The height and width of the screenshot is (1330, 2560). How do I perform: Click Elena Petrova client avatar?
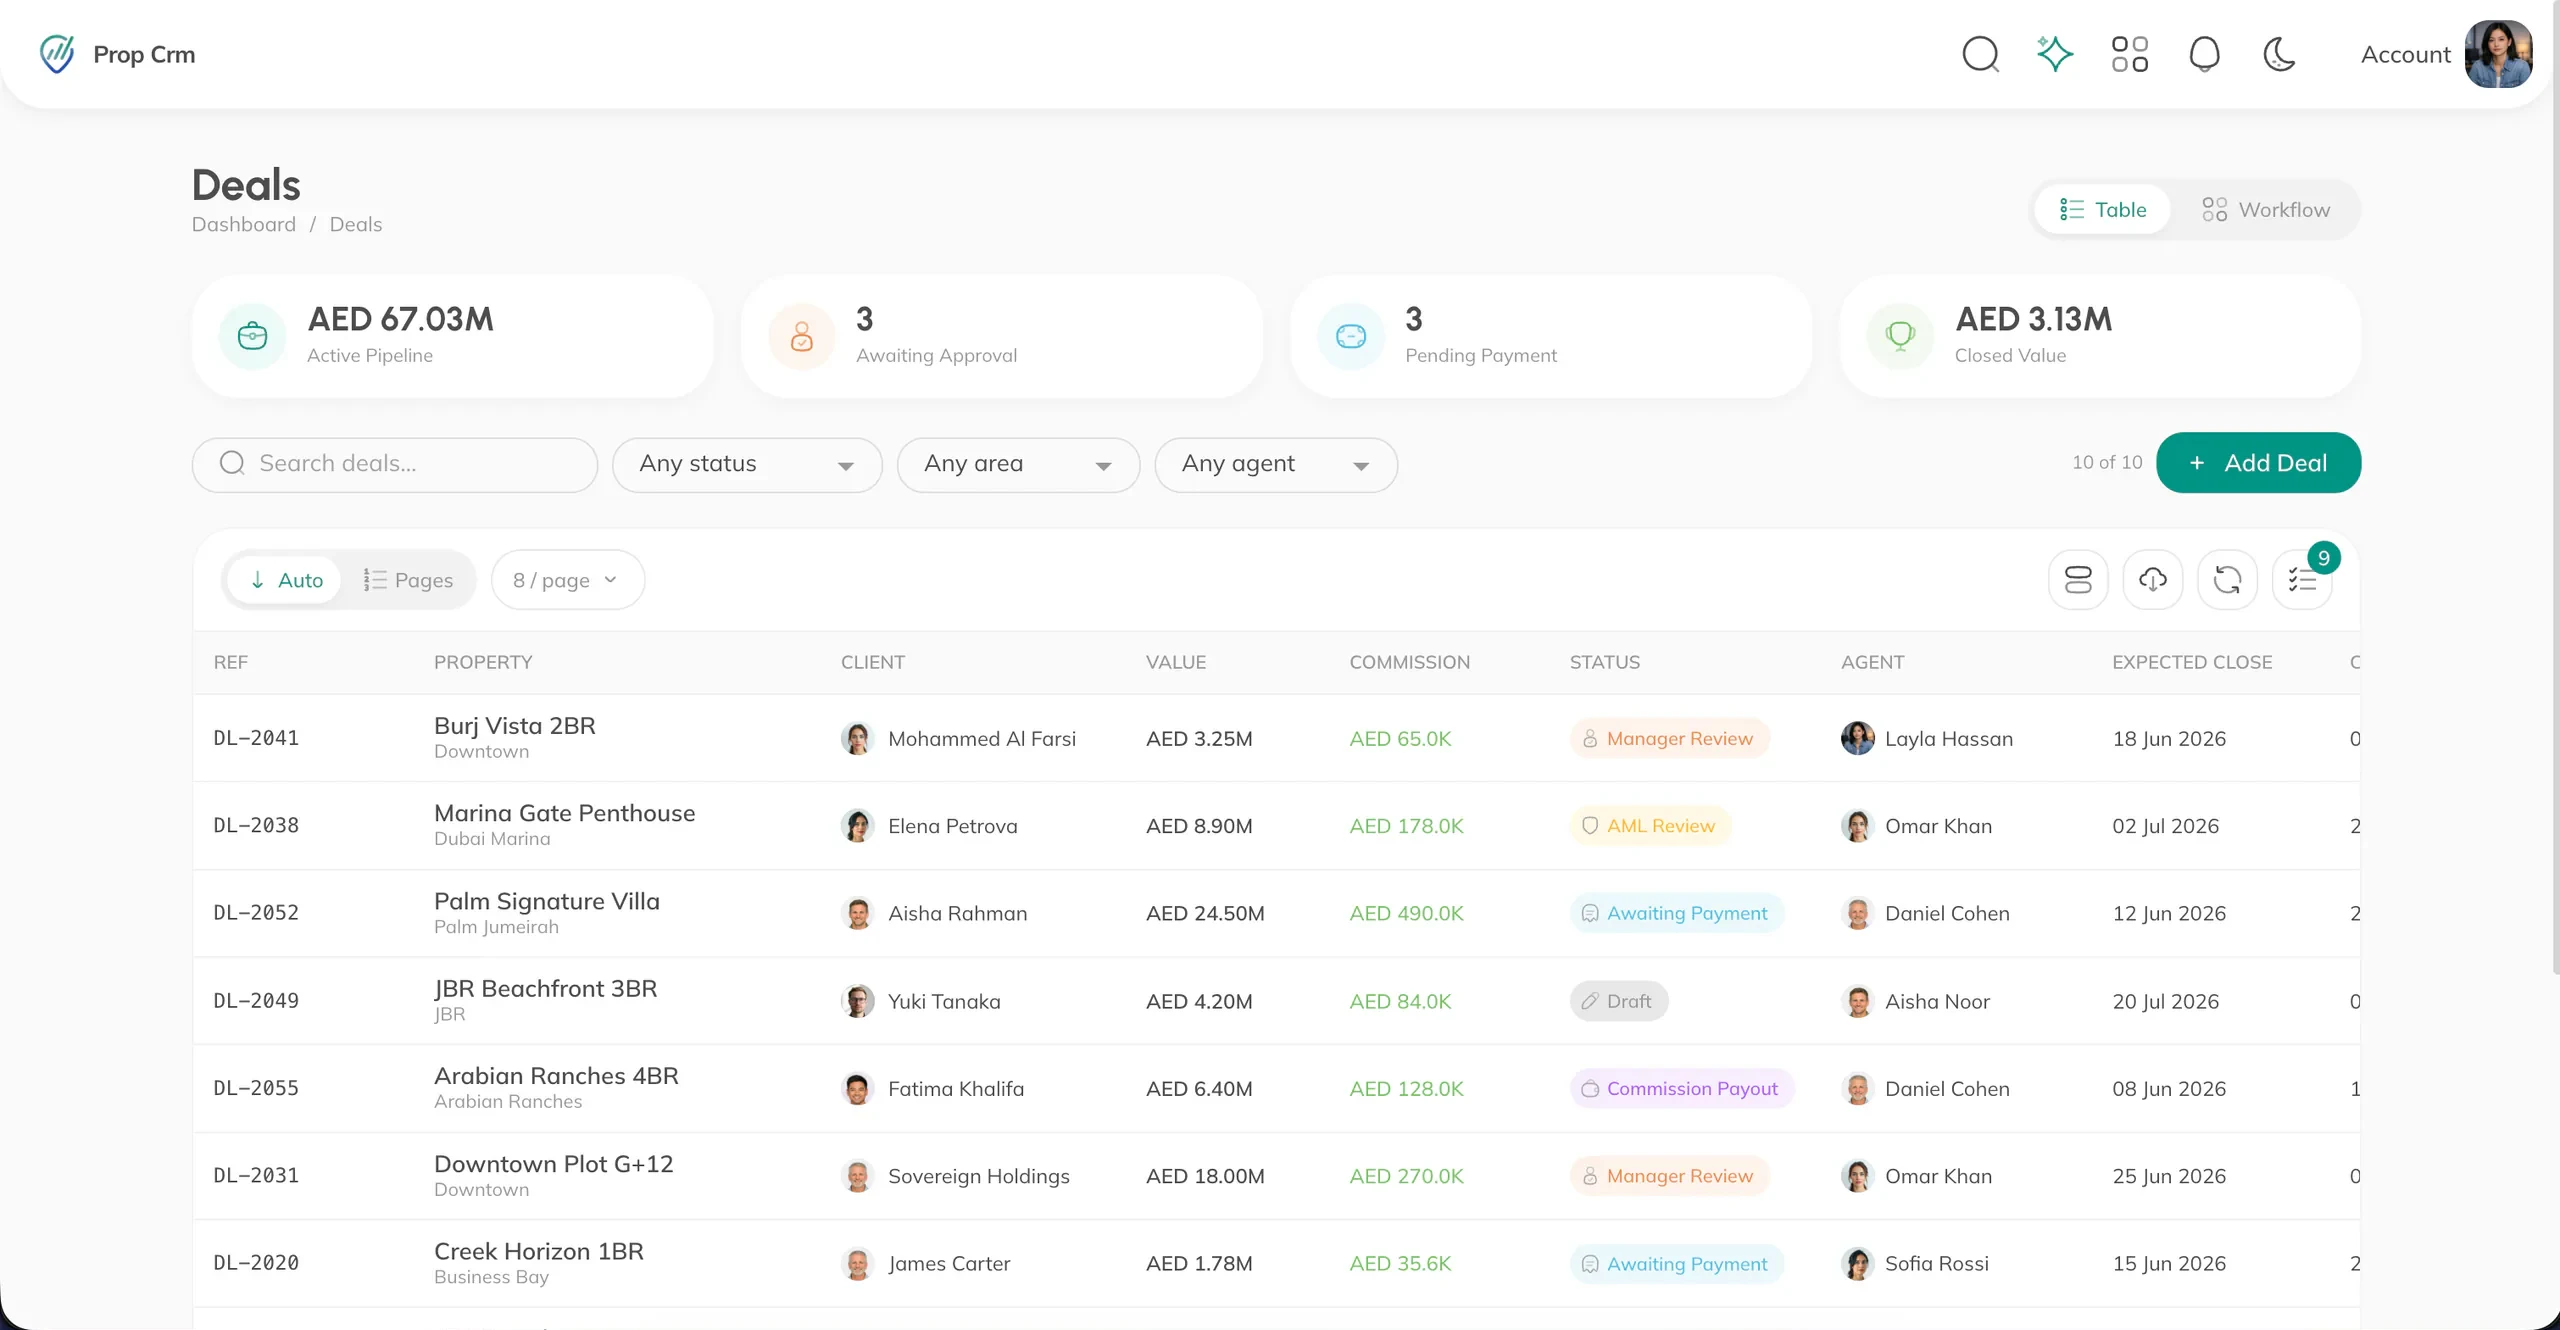[857, 826]
